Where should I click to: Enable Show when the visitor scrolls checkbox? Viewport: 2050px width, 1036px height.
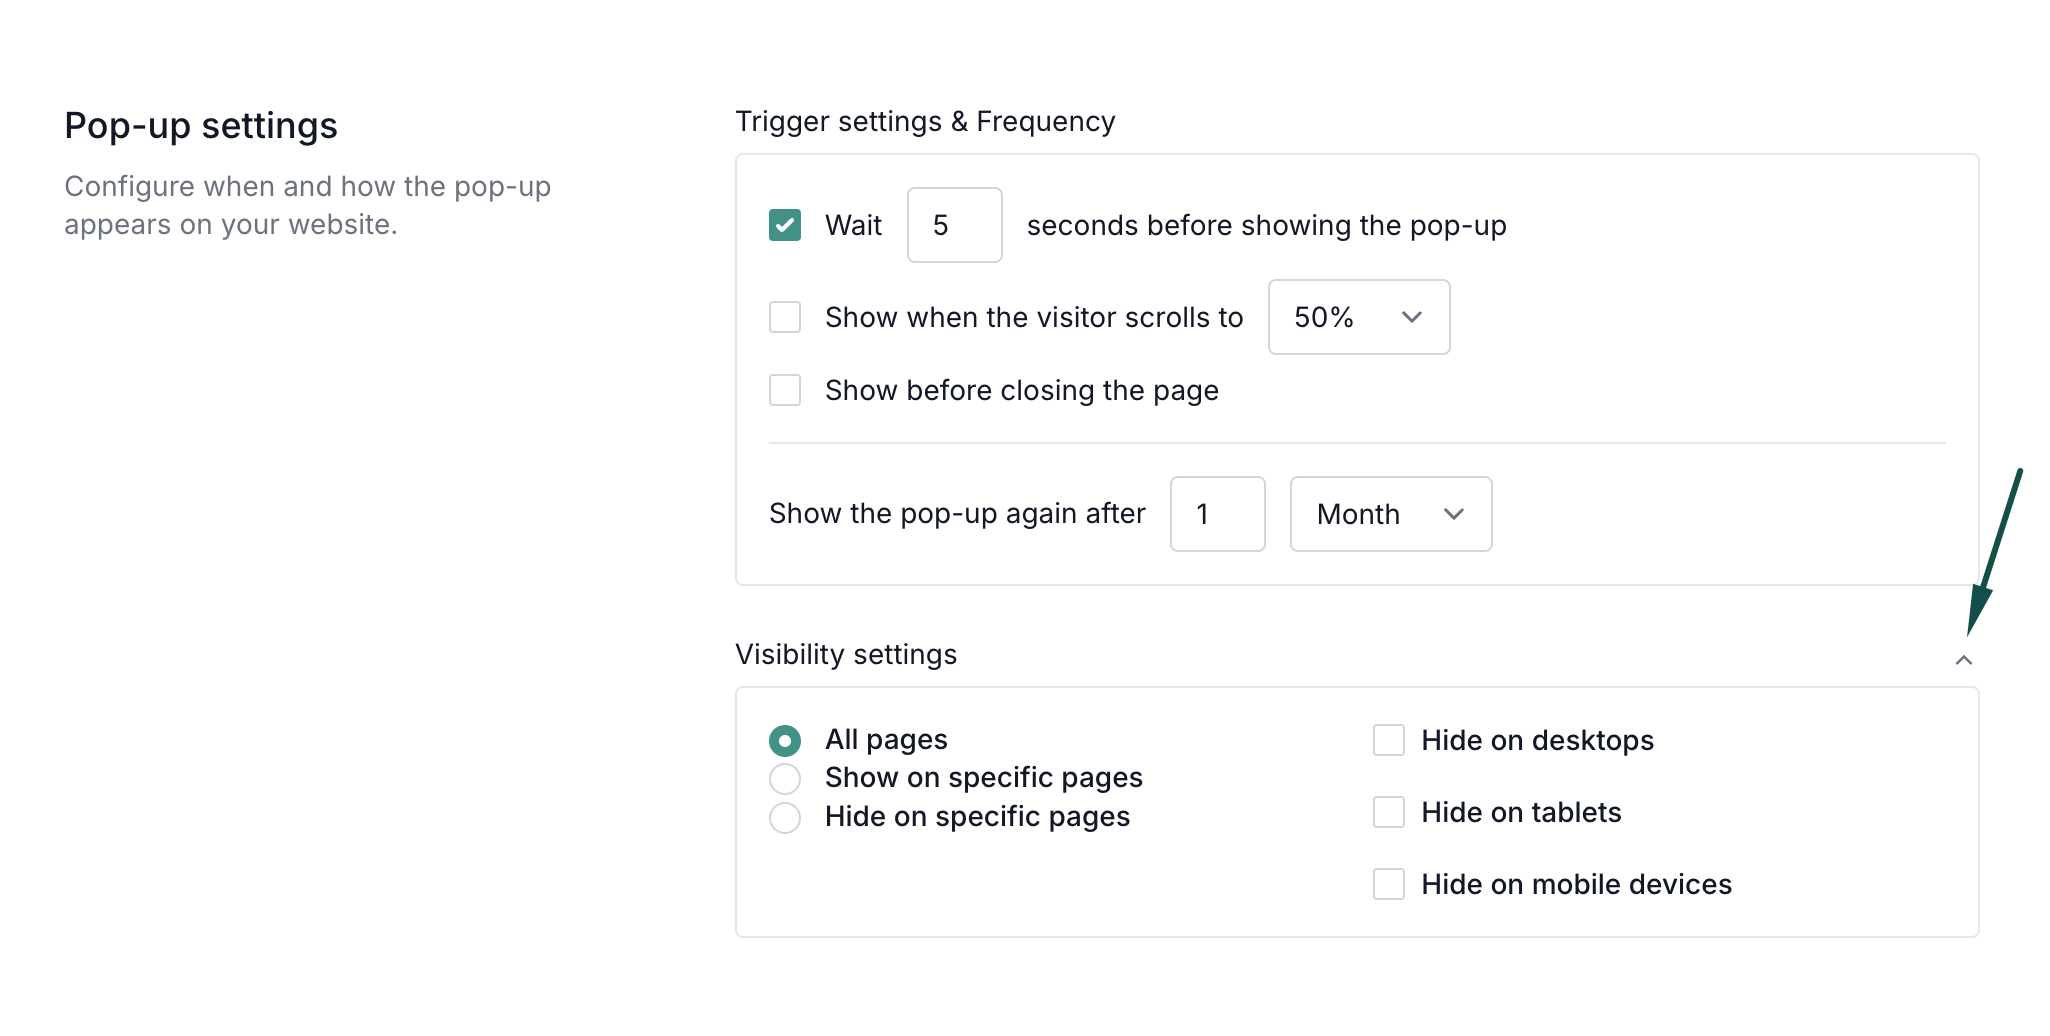785,317
